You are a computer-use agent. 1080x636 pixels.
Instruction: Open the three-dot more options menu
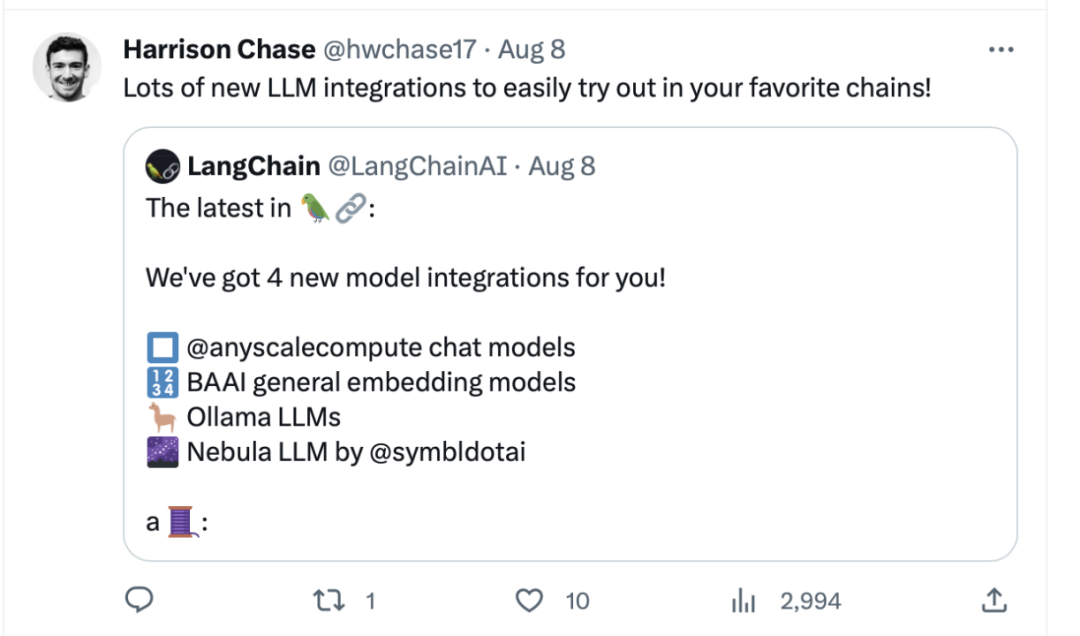[1000, 49]
